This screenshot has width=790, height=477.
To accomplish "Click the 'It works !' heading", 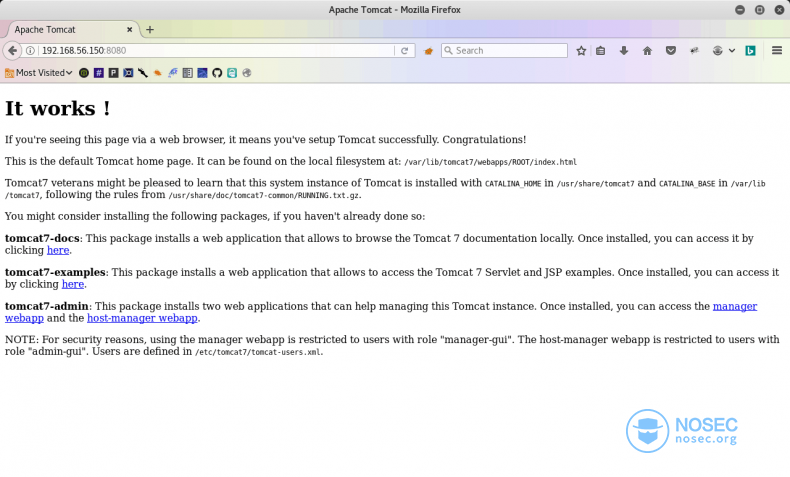I will coord(57,108).
